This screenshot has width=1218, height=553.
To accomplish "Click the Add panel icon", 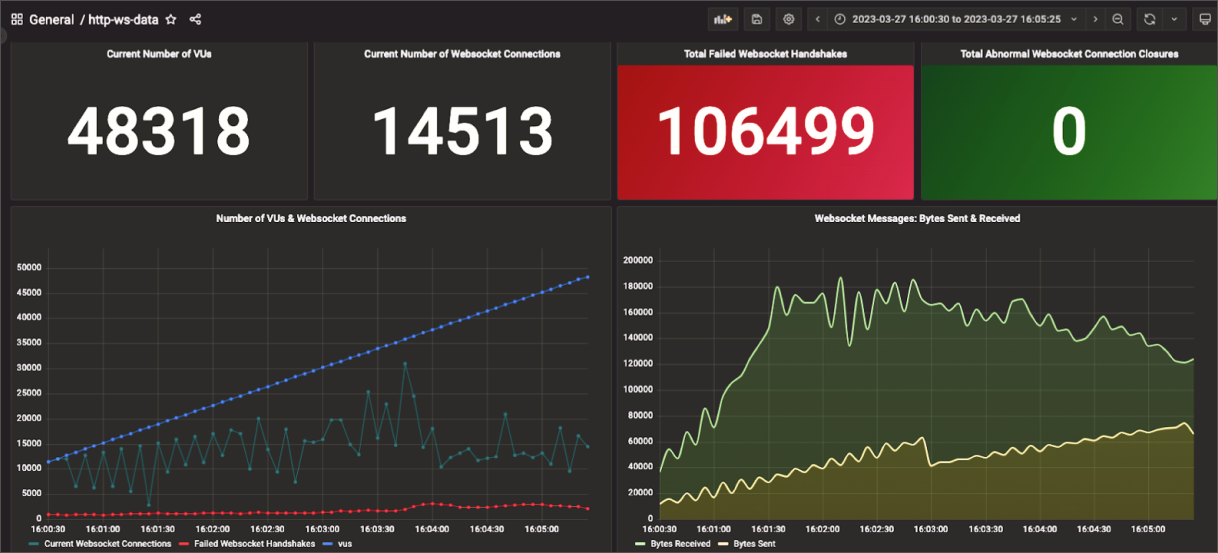I will point(722,19).
